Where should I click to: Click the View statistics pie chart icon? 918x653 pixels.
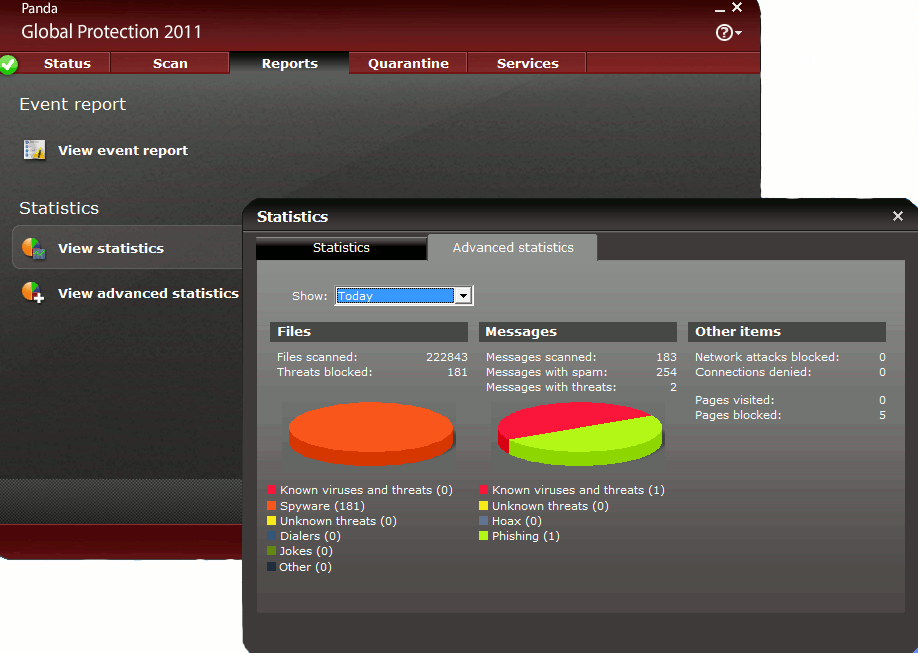tap(33, 248)
